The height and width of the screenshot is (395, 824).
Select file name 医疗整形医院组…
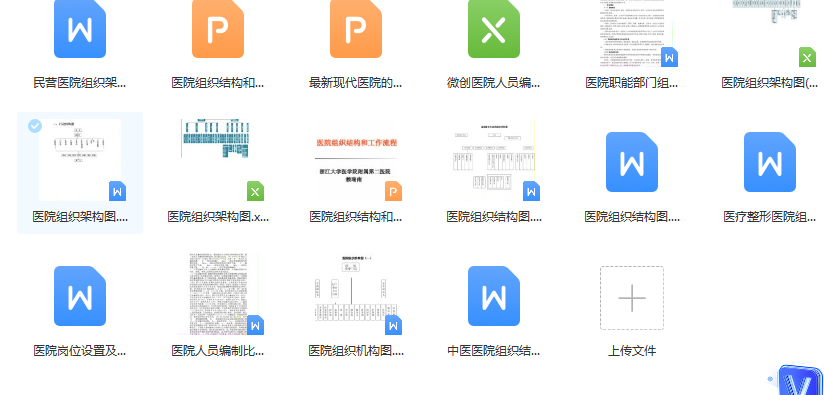coord(770,216)
